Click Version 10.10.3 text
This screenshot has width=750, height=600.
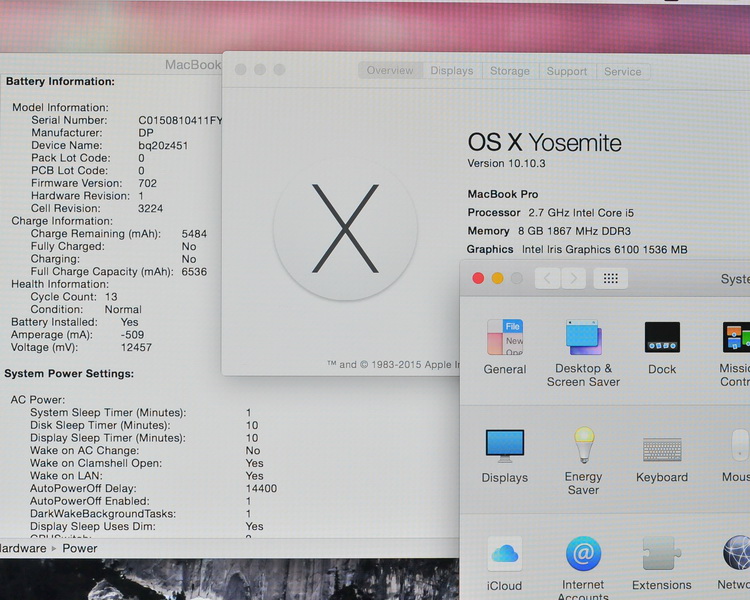click(x=506, y=163)
